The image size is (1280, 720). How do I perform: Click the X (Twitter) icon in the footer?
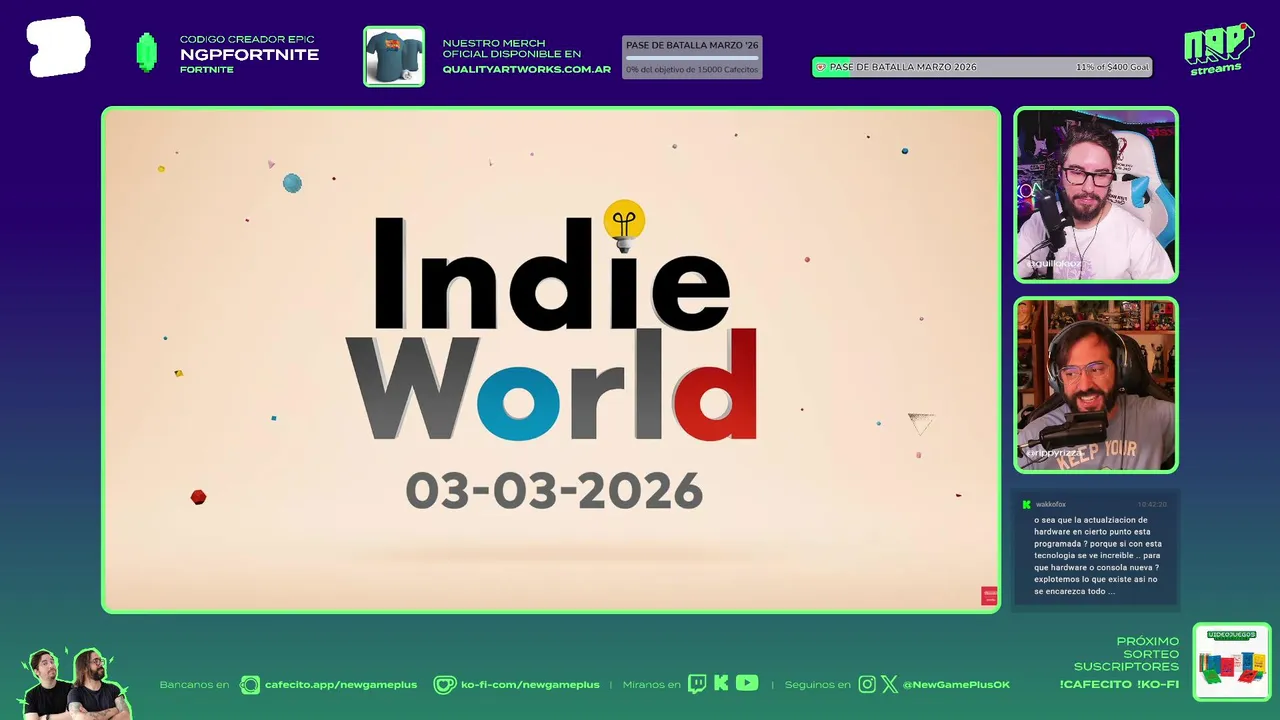(x=889, y=684)
